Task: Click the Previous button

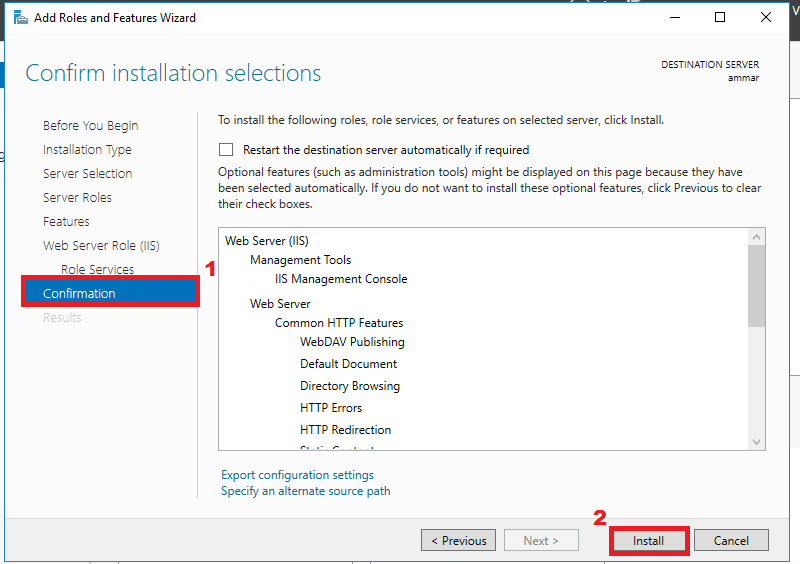Action: point(458,541)
